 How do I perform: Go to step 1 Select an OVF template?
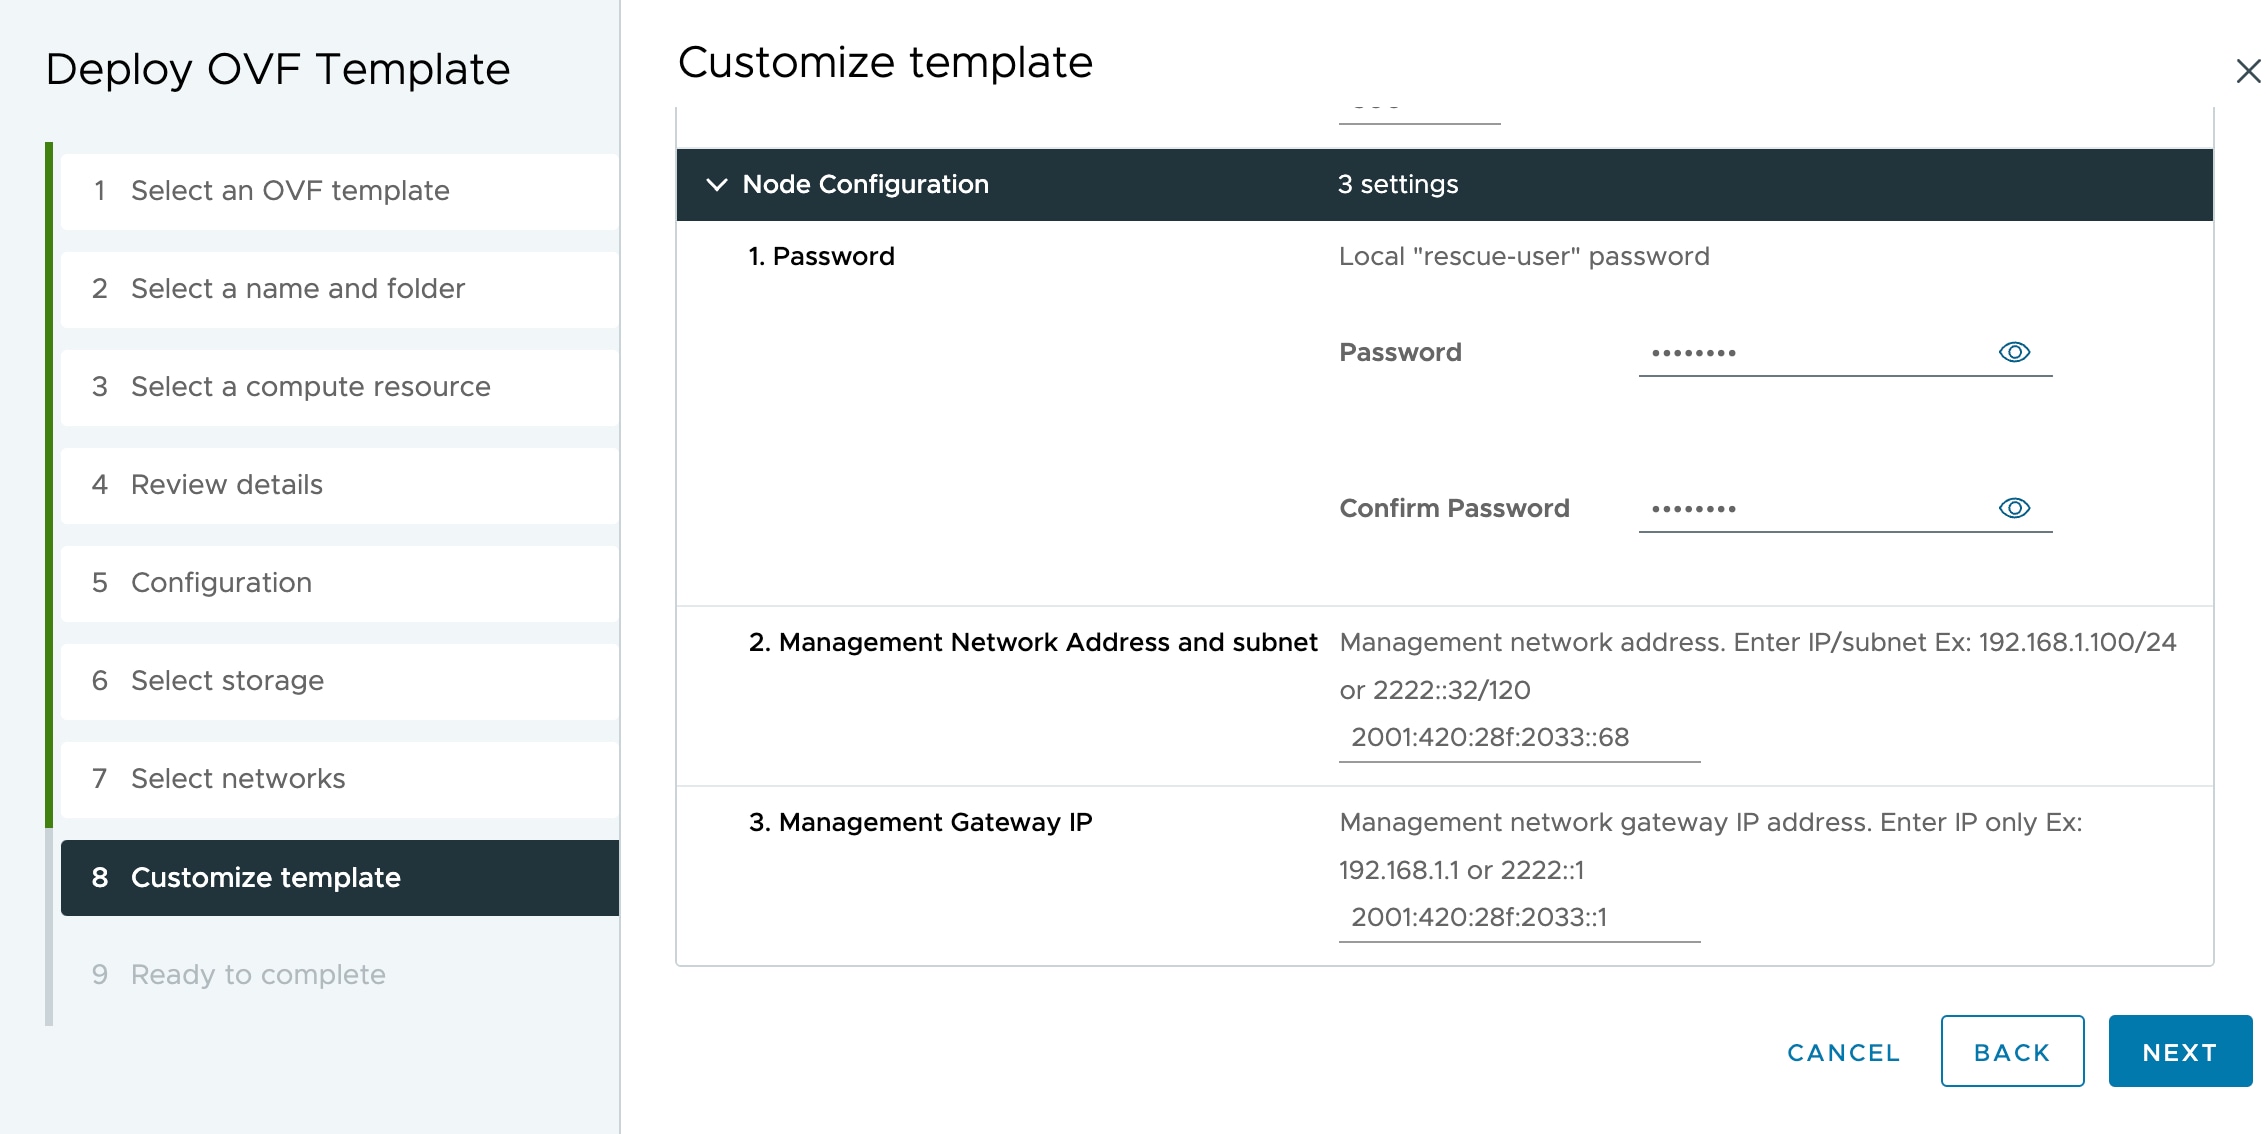[x=340, y=191]
